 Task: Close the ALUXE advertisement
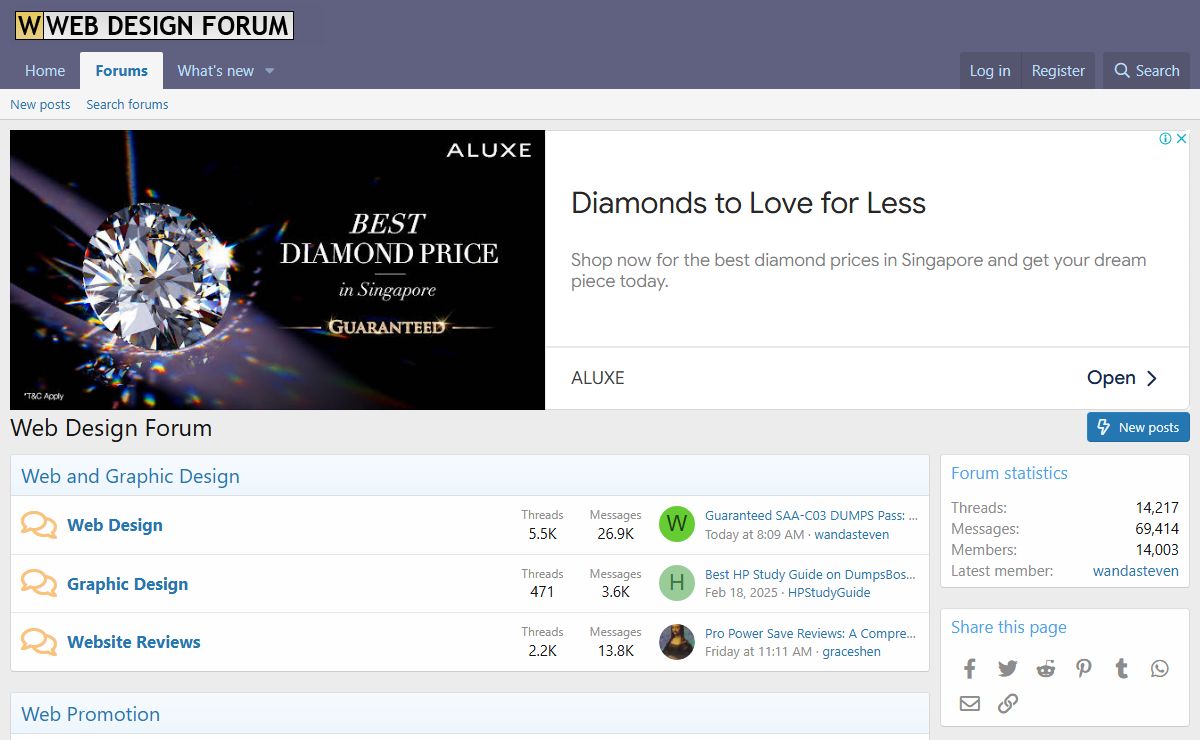click(x=1181, y=139)
